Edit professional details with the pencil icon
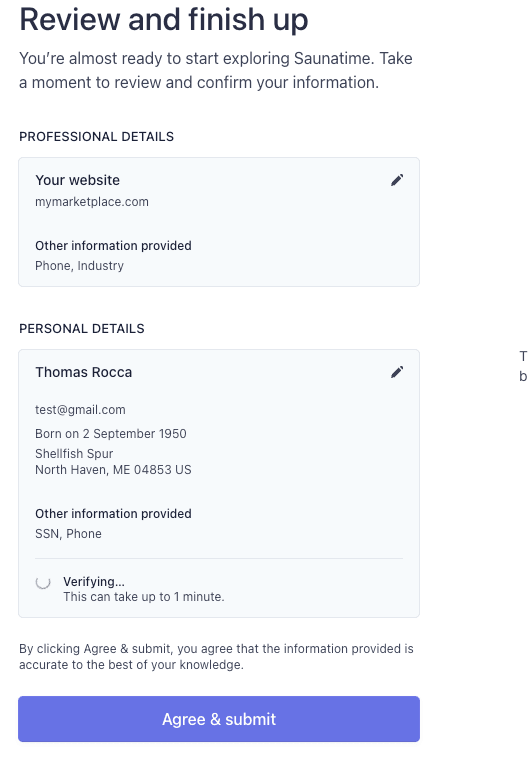Image resolution: width=528 pixels, height=766 pixels. pos(397,180)
